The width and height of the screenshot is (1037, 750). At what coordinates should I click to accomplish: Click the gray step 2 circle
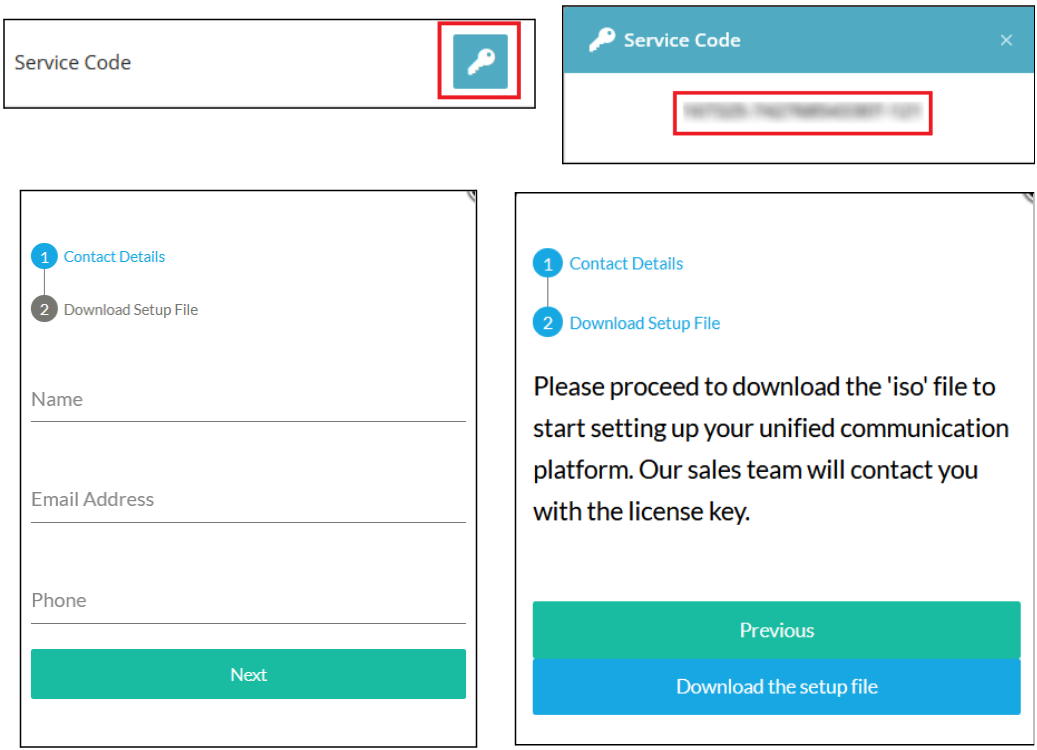point(44,310)
